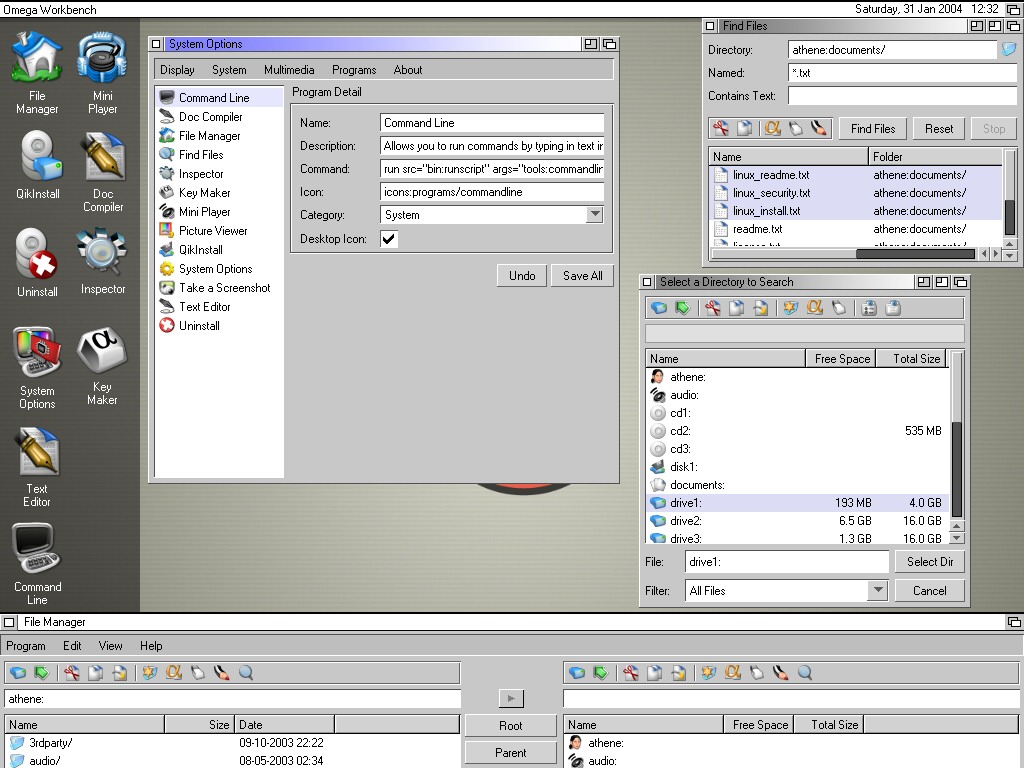Viewport: 1024px width, 768px height.
Task: Open the View menu in File Manager
Action: tap(110, 646)
